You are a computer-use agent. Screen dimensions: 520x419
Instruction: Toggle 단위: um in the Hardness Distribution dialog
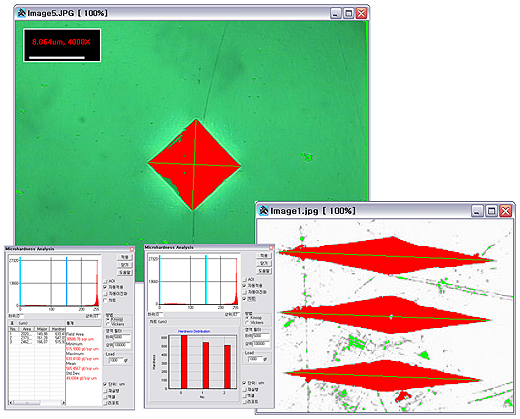coord(245,383)
